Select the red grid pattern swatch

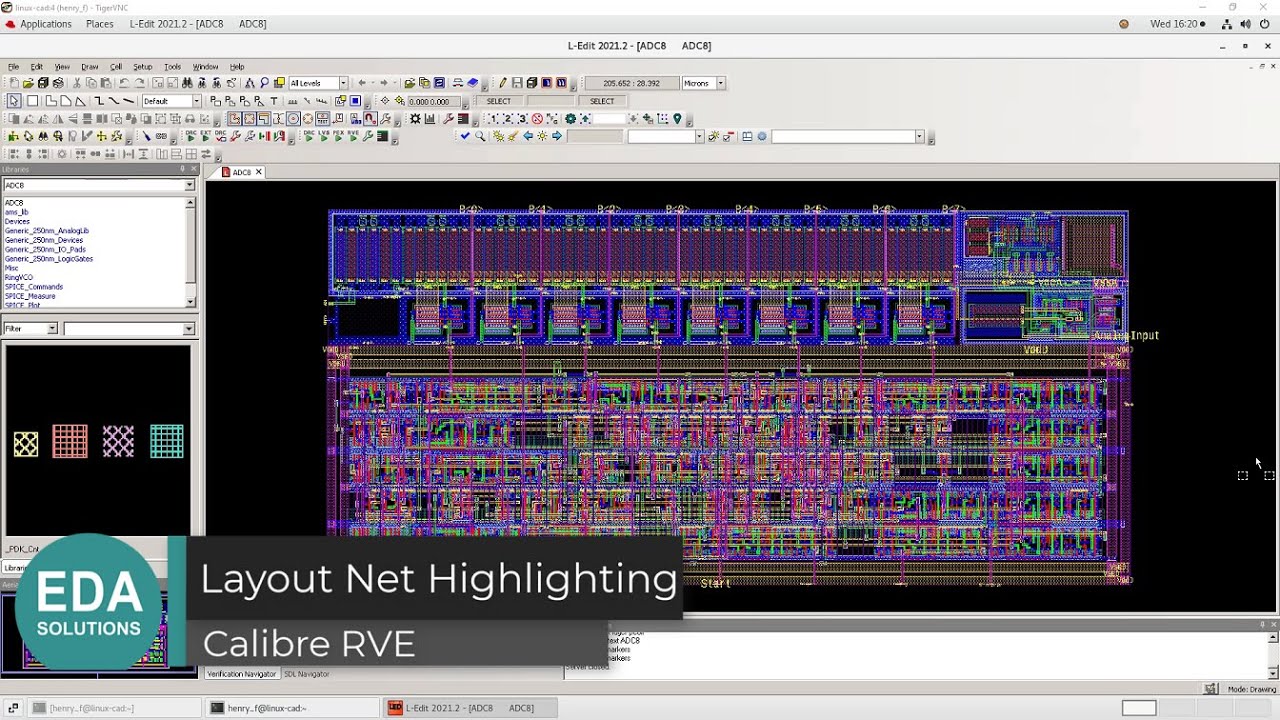pos(70,441)
